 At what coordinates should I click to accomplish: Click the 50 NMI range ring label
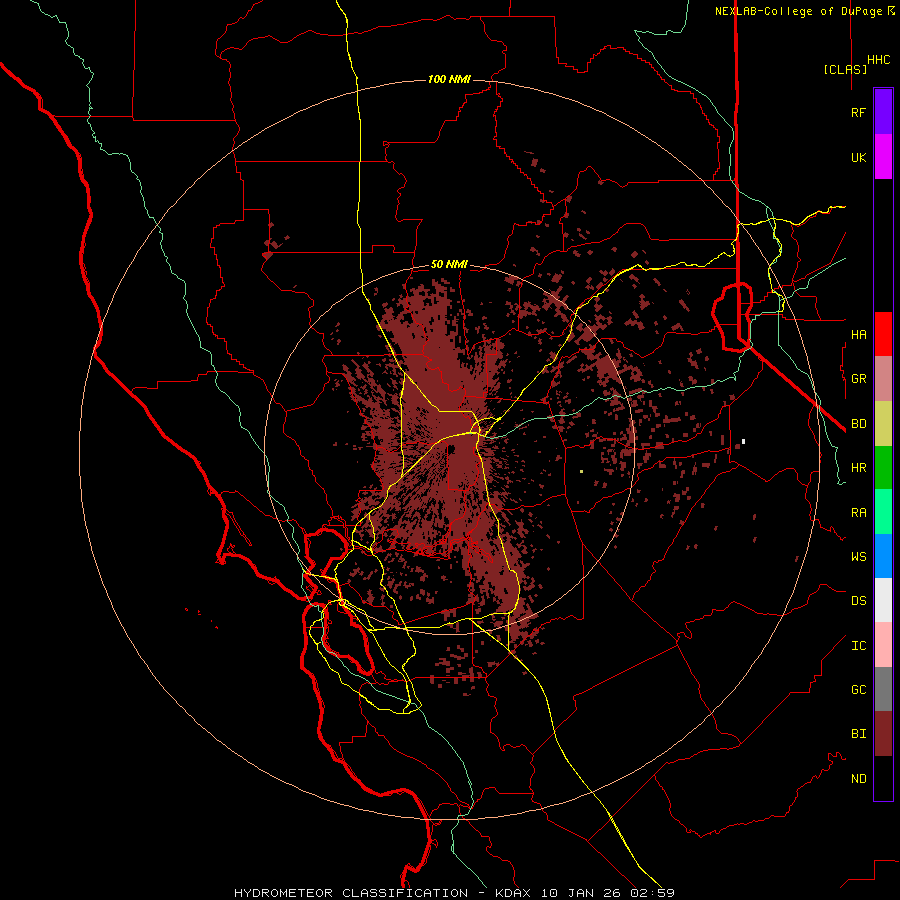click(x=449, y=264)
